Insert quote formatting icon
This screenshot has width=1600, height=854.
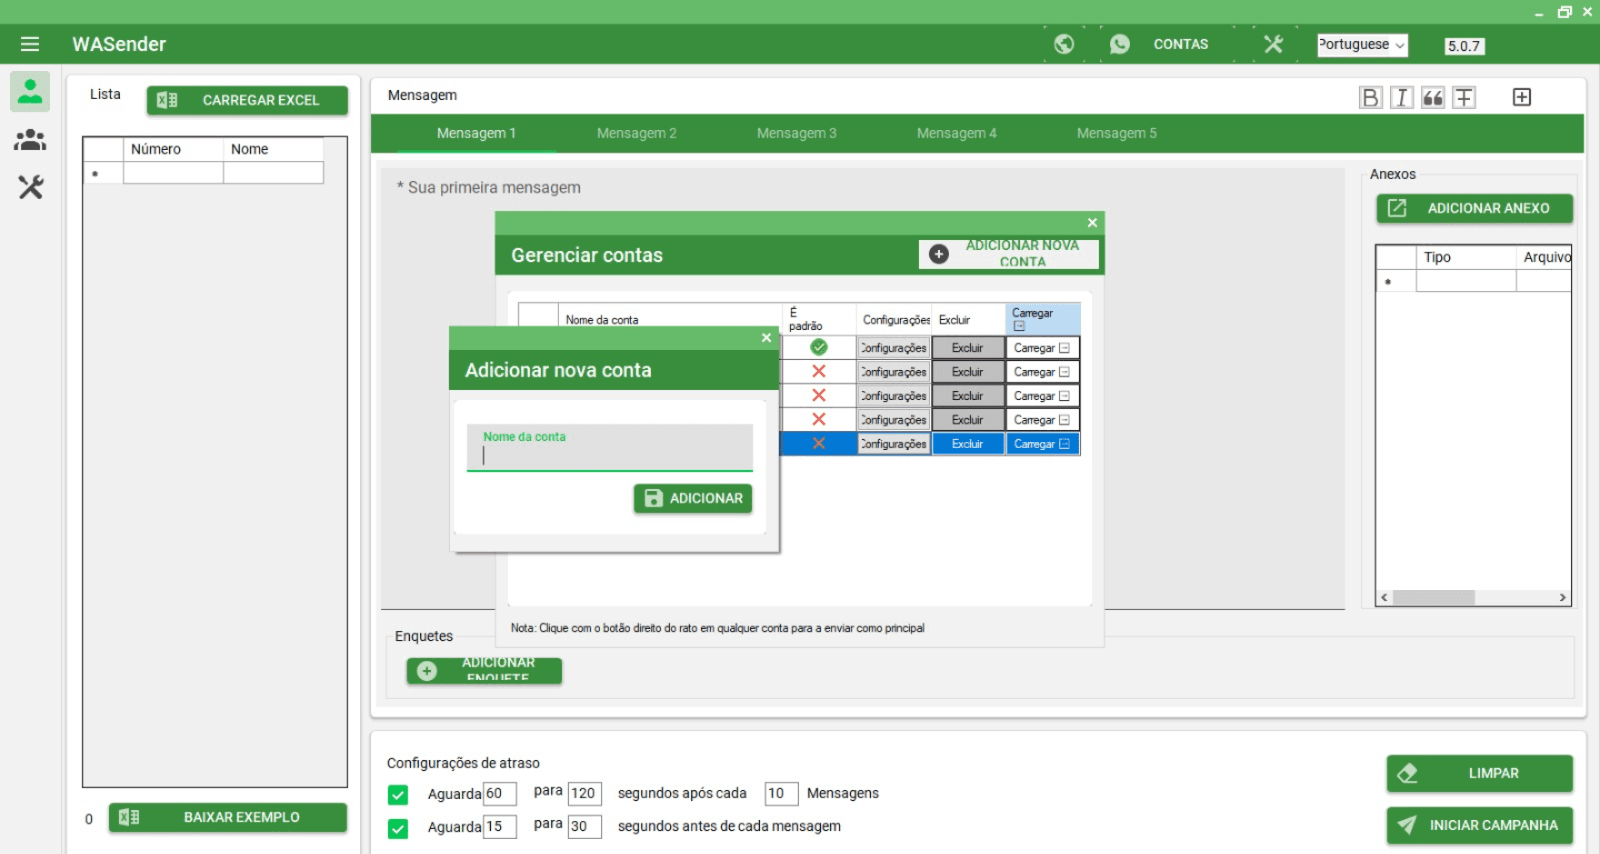pos(1433,97)
